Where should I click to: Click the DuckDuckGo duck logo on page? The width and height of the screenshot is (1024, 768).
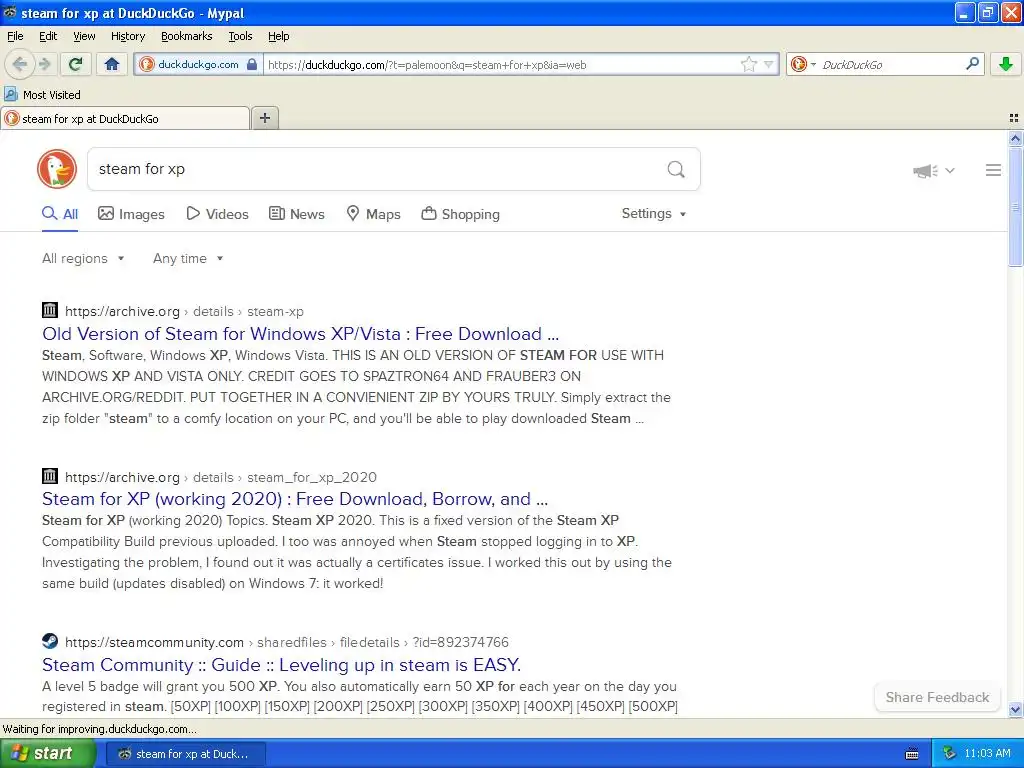[x=57, y=169]
